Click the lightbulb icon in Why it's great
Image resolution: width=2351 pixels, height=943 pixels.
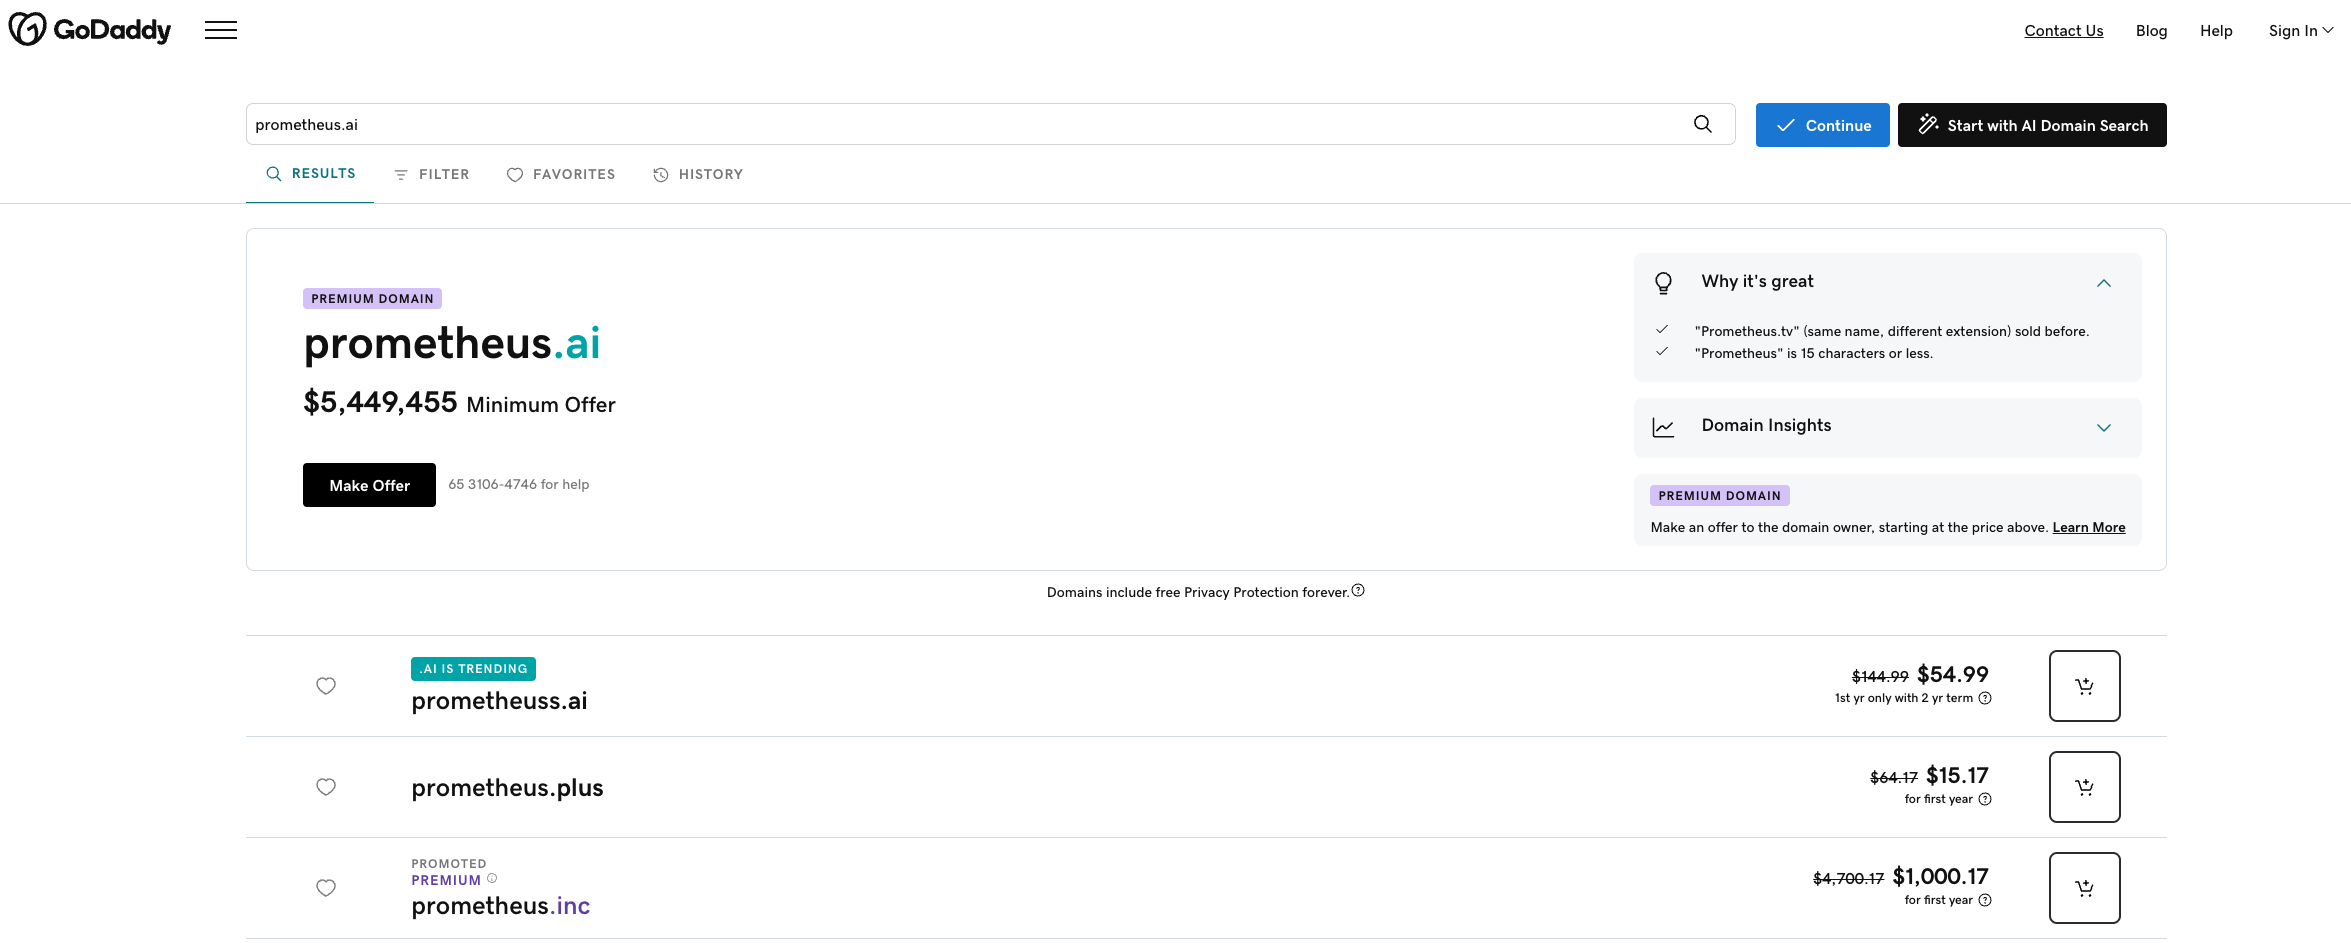[x=1663, y=283]
